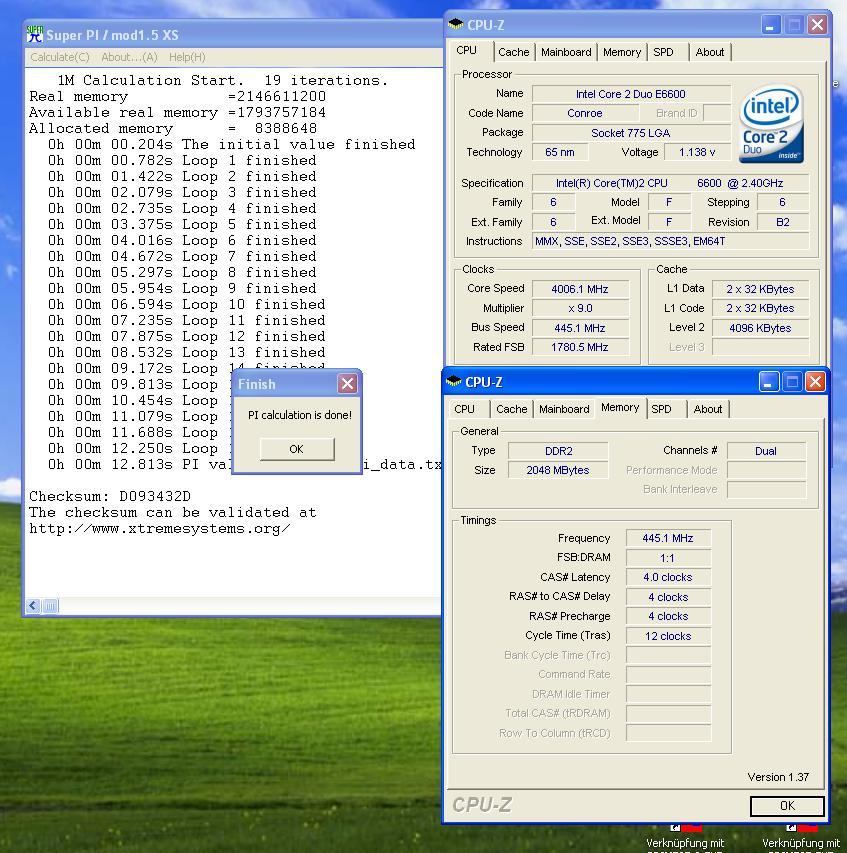Select Memory tab in lower CPU-Z window
Screen dimensions: 847x853
(620, 407)
